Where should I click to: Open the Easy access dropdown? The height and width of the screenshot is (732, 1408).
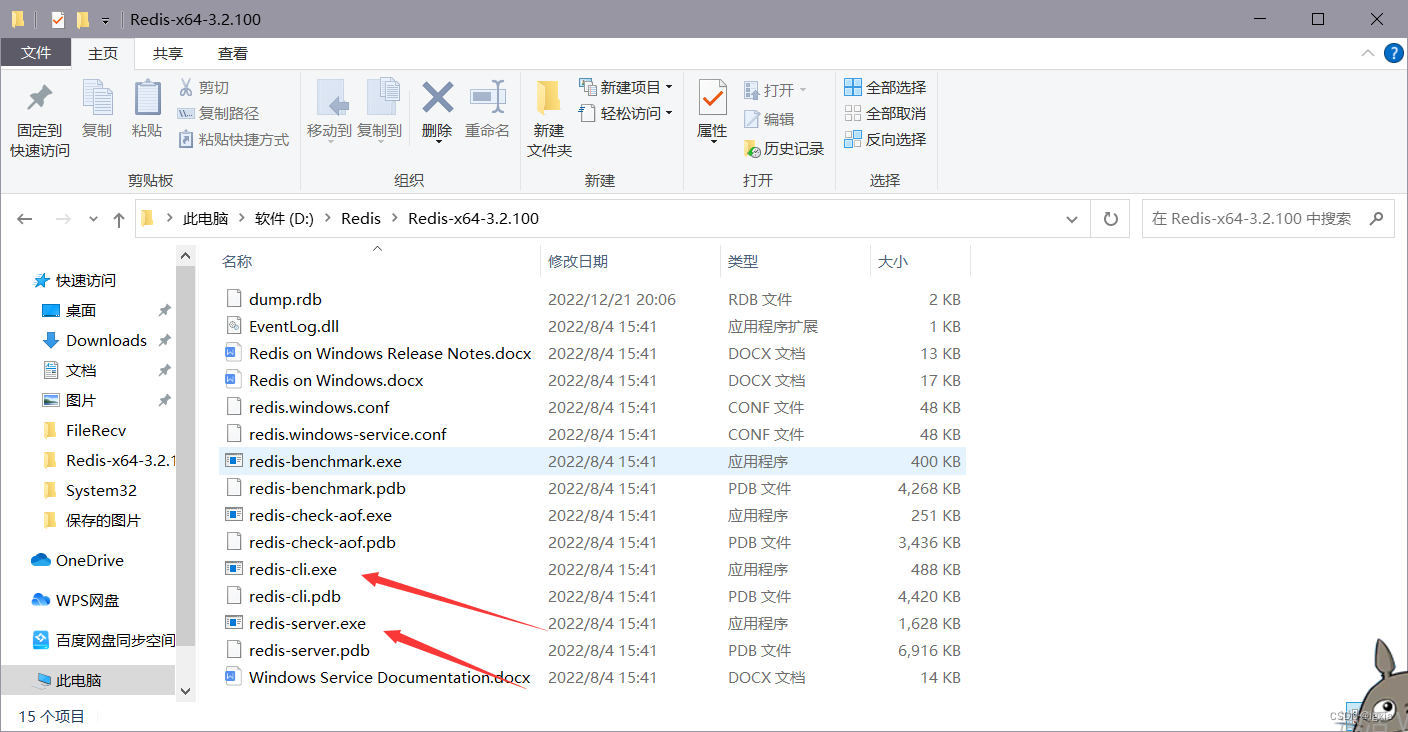click(626, 113)
